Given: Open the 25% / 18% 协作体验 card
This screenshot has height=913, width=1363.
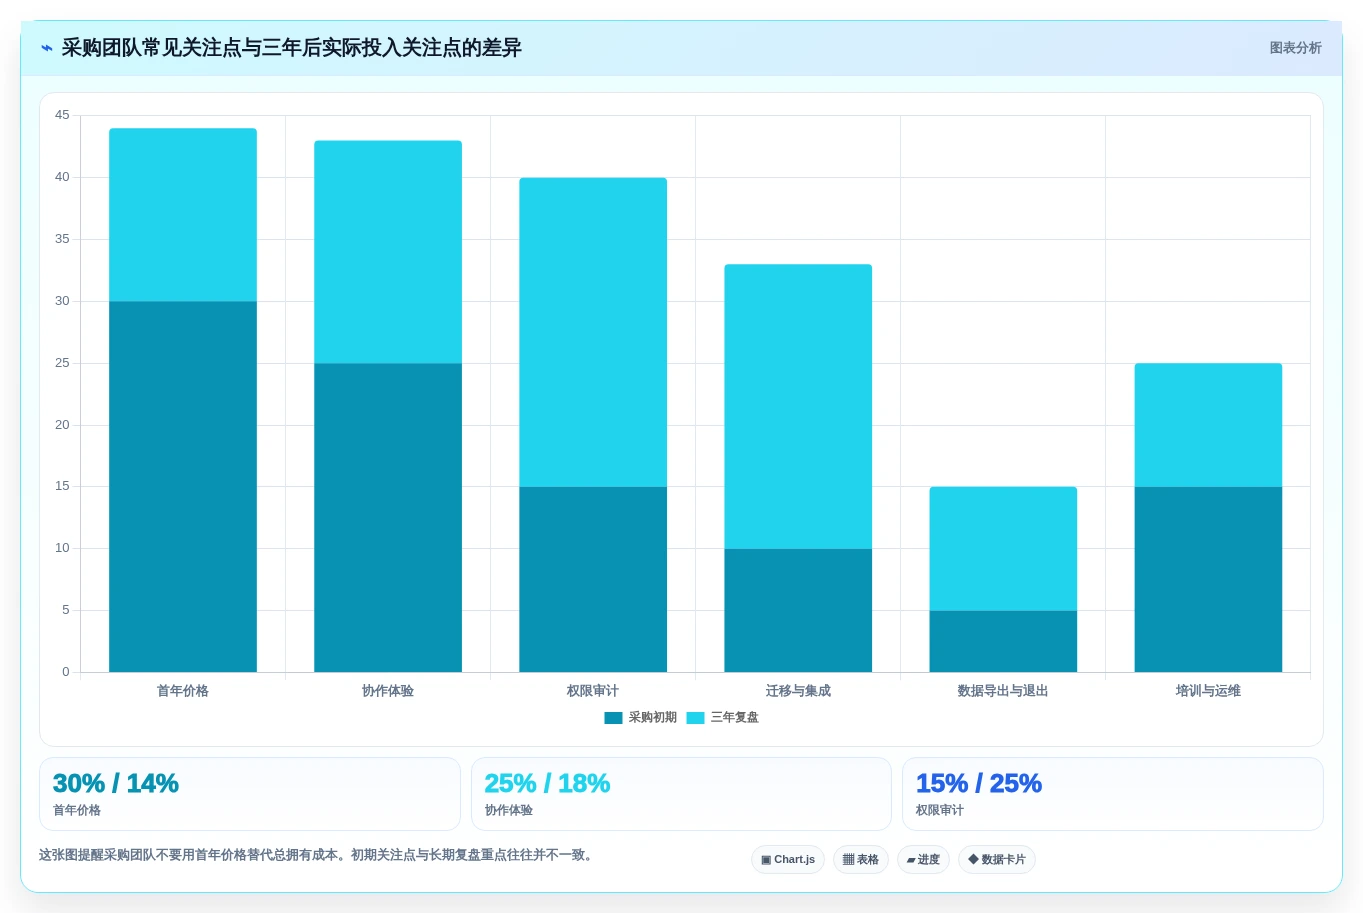Looking at the screenshot, I should [x=681, y=794].
